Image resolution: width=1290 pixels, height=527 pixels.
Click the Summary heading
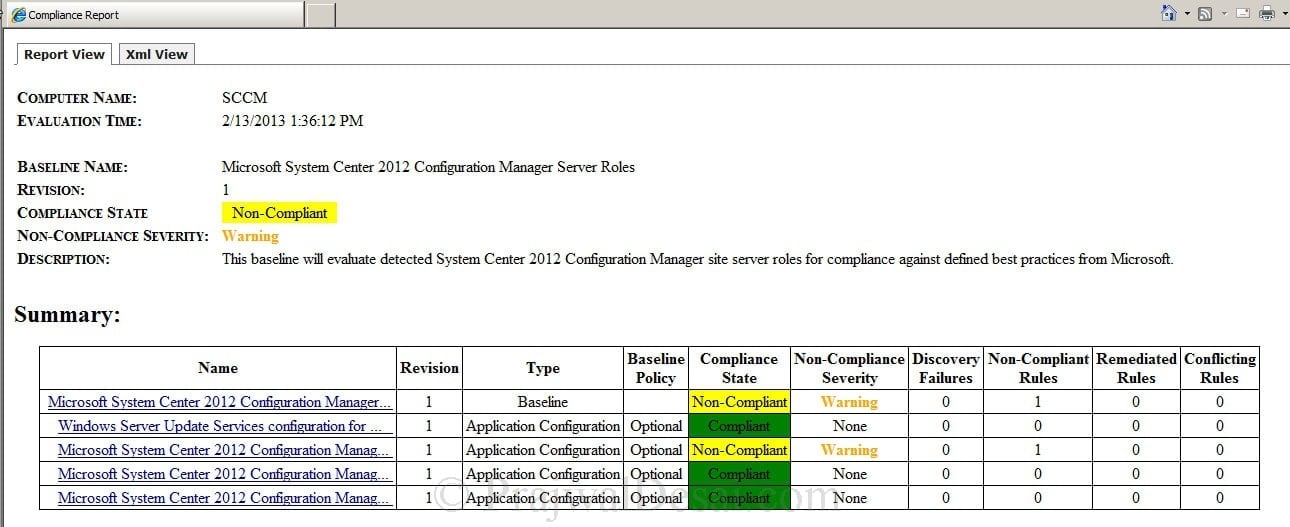point(67,315)
